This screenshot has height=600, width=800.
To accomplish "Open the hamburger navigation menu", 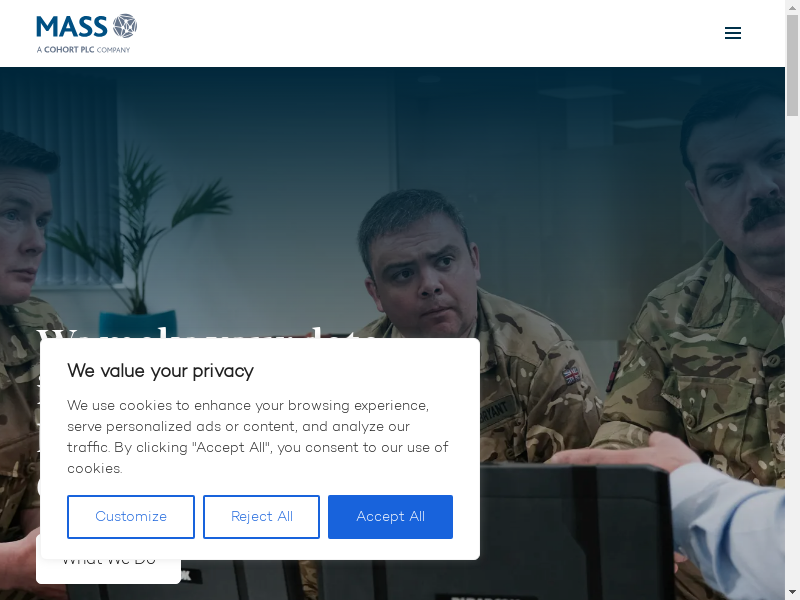I will (x=733, y=33).
